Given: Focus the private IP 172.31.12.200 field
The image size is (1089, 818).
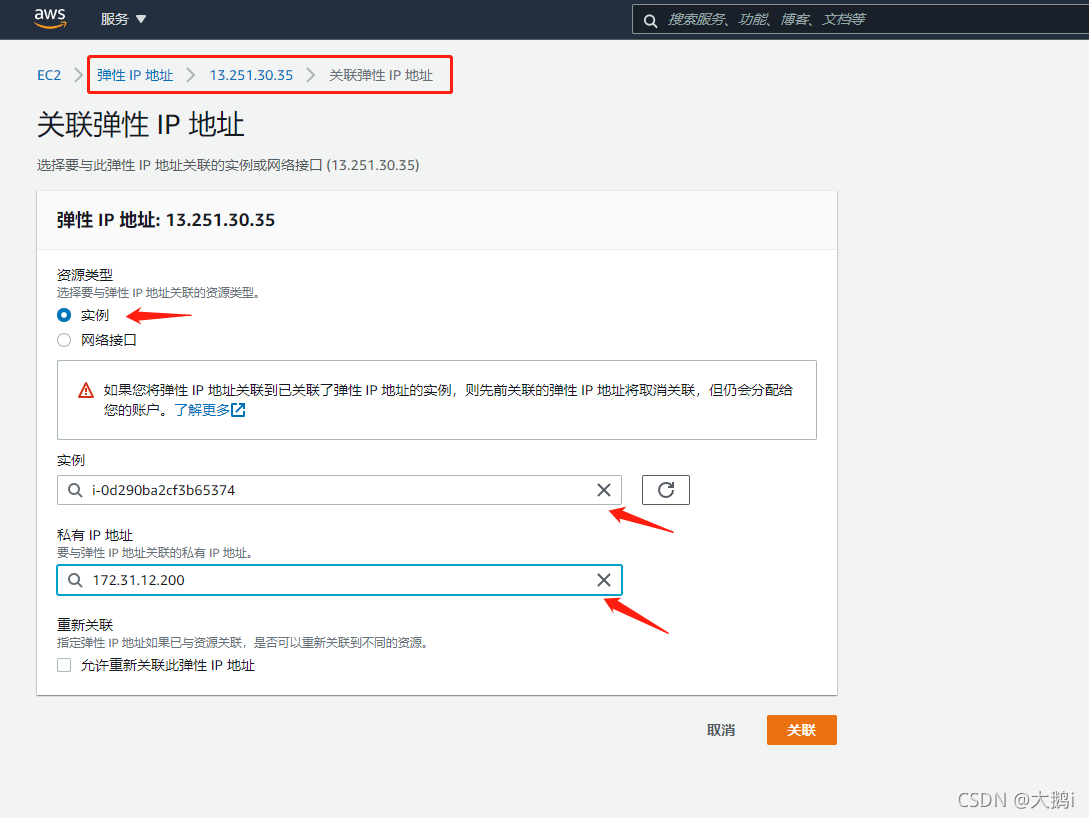Looking at the screenshot, I should coord(340,580).
